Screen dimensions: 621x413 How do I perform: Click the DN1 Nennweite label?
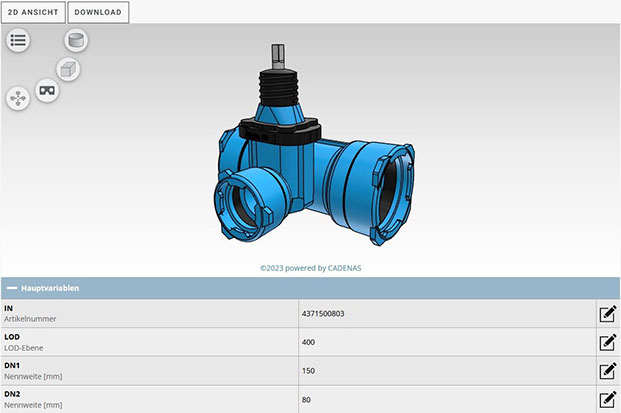click(x=33, y=371)
